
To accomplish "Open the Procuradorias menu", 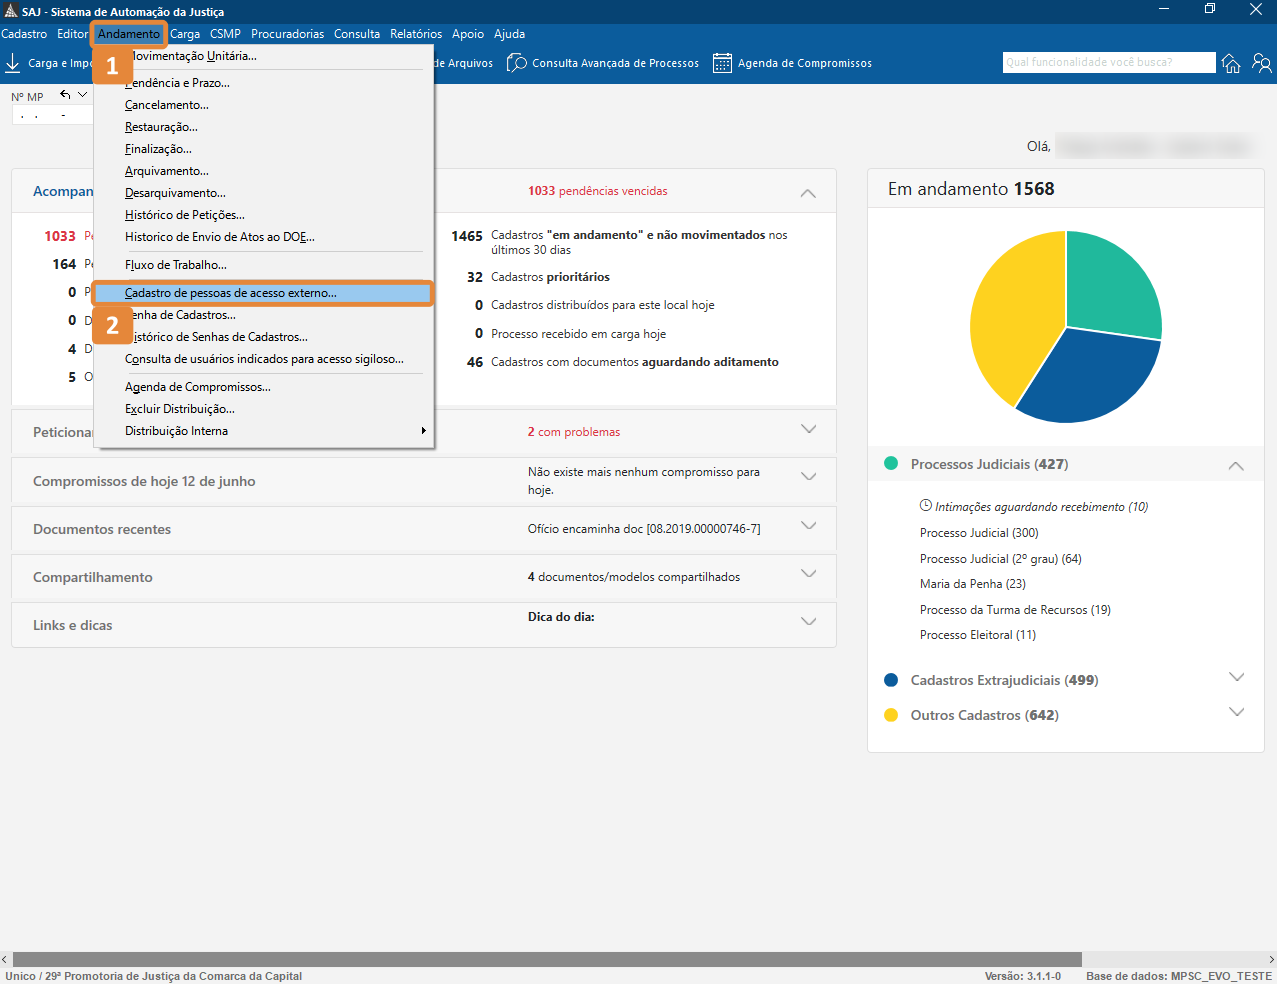I will click(288, 34).
